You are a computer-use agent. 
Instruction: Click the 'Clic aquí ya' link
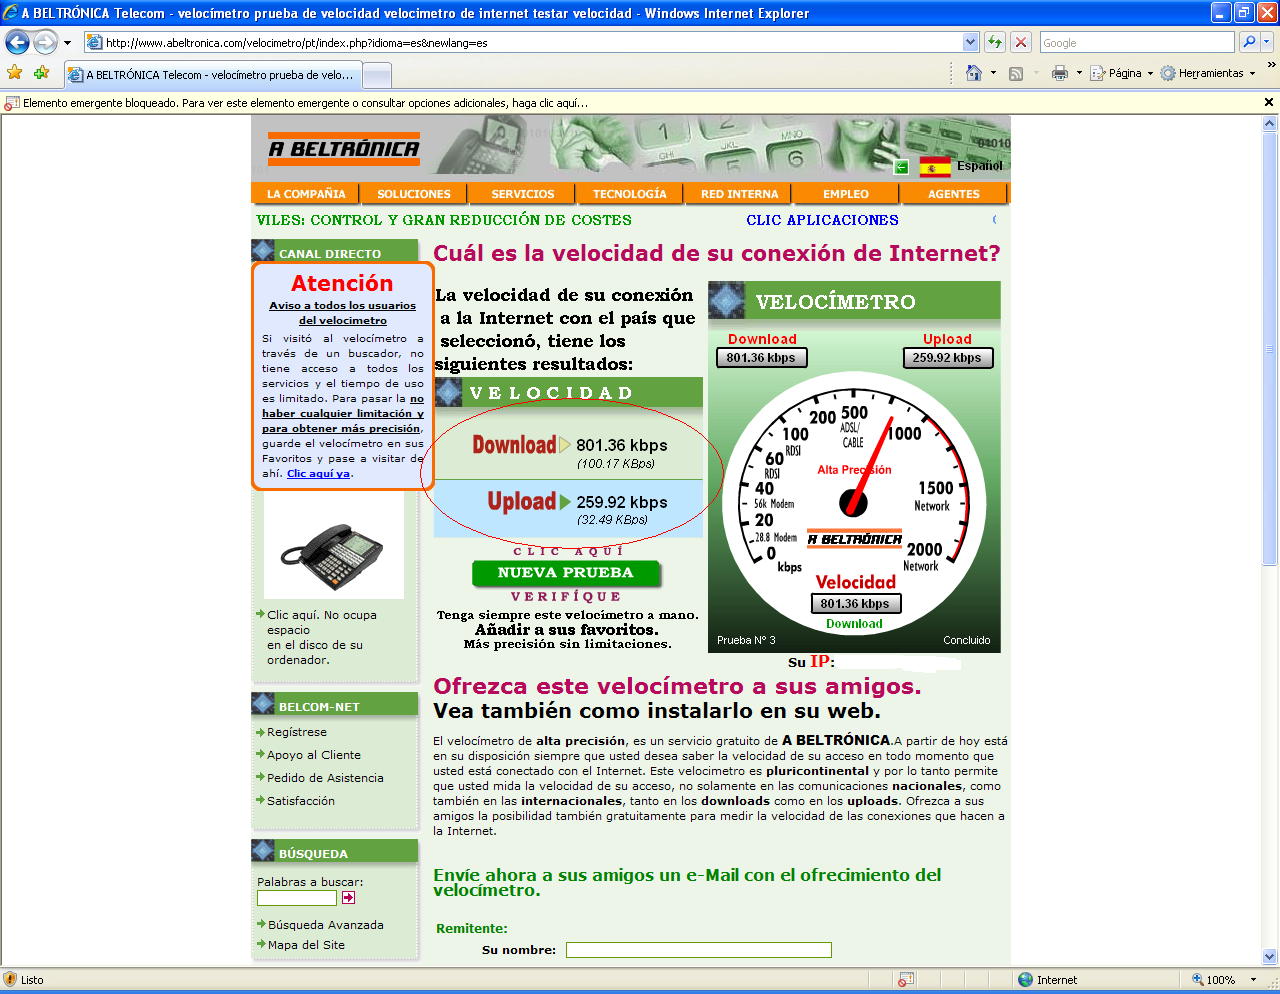[318, 473]
